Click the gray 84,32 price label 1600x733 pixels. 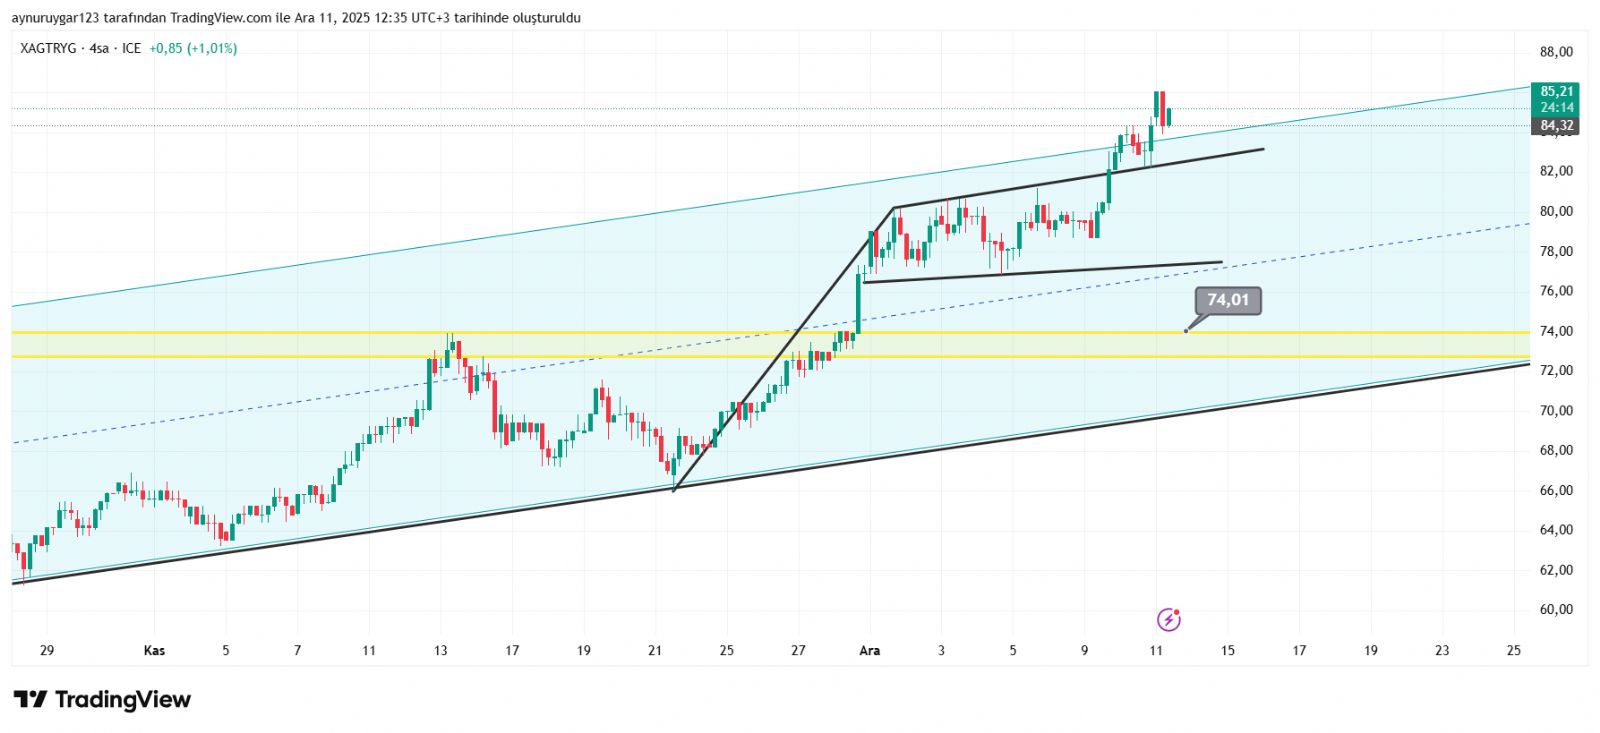[1555, 126]
